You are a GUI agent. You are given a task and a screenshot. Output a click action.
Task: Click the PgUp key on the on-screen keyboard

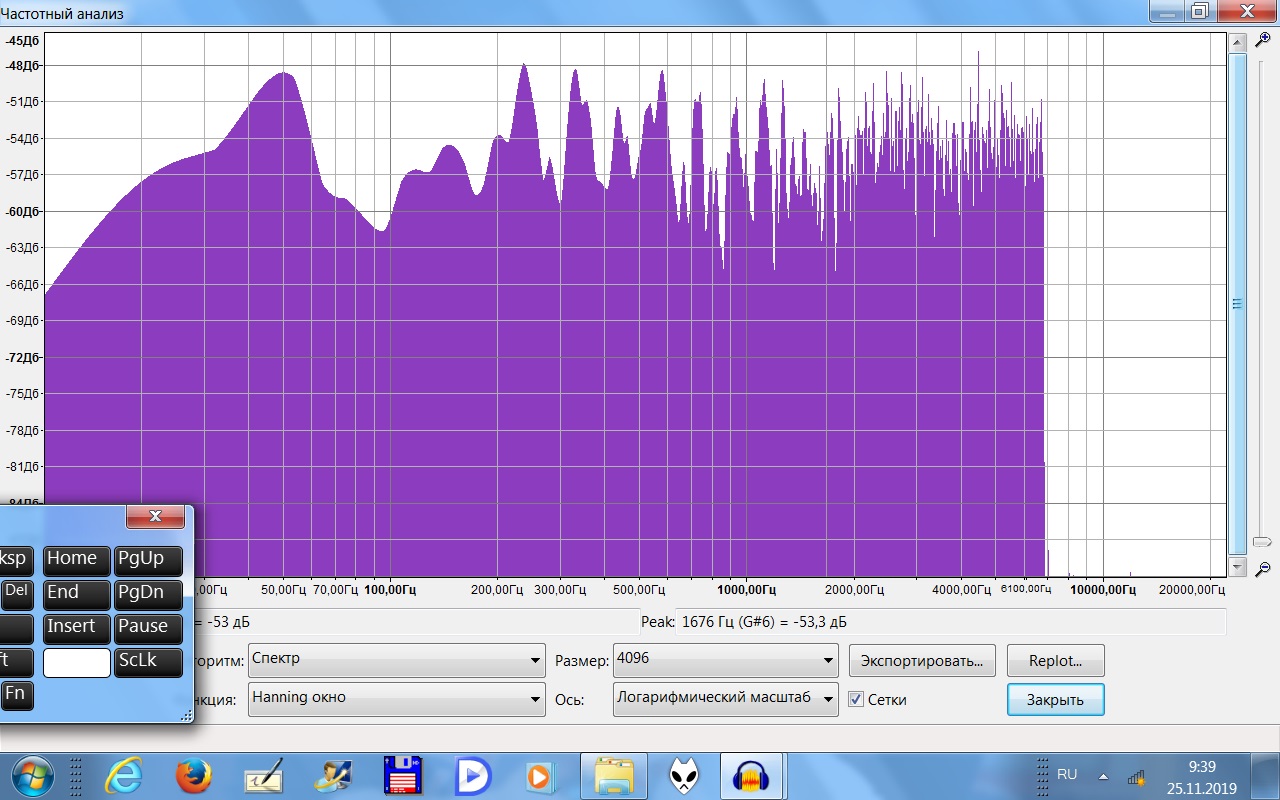click(149, 560)
